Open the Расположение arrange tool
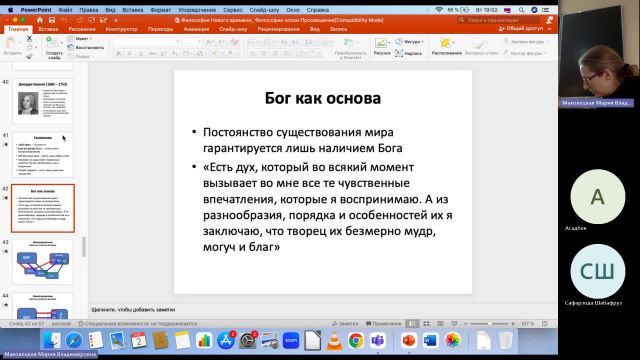 445,43
